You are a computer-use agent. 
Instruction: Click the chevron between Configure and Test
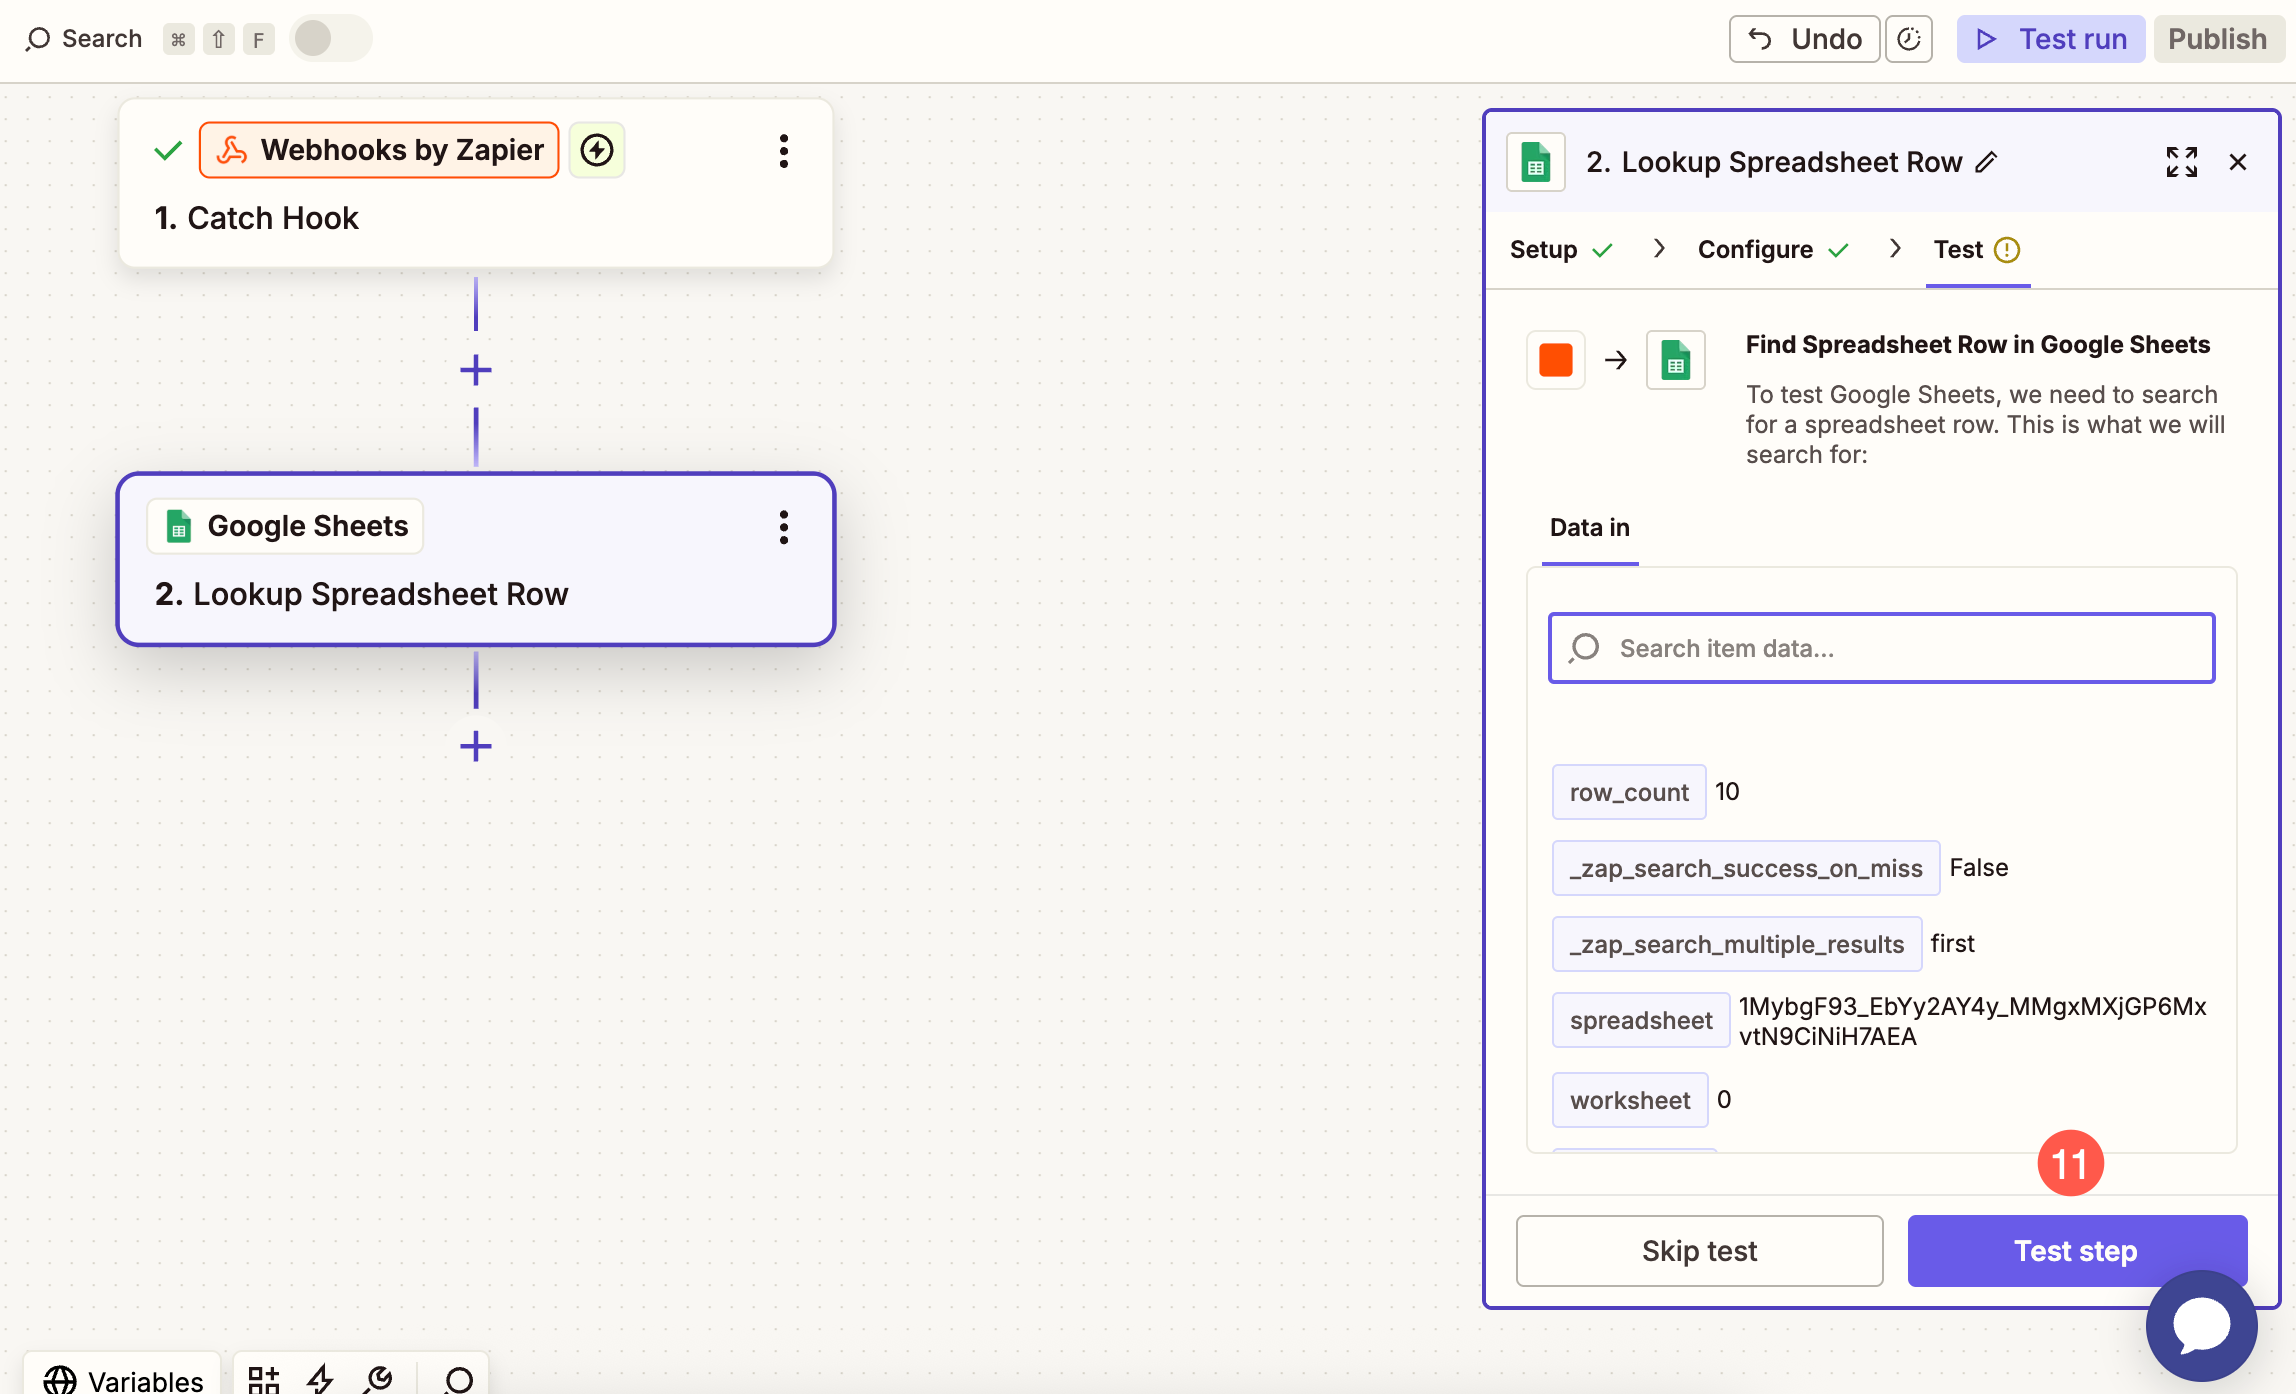tap(1895, 248)
